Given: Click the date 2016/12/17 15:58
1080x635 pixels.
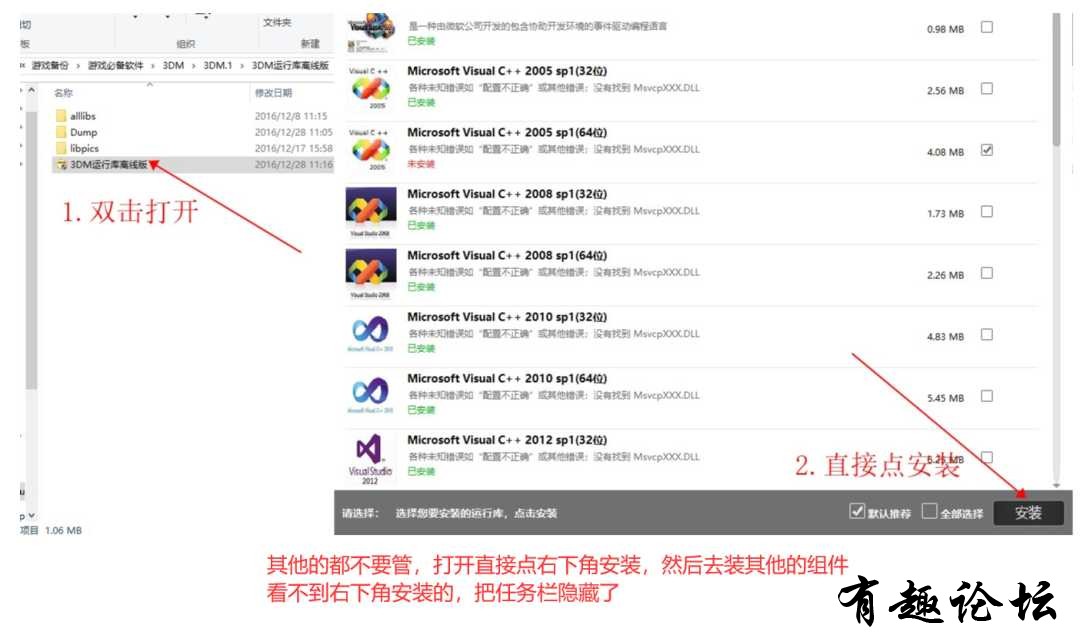Looking at the screenshot, I should (293, 148).
